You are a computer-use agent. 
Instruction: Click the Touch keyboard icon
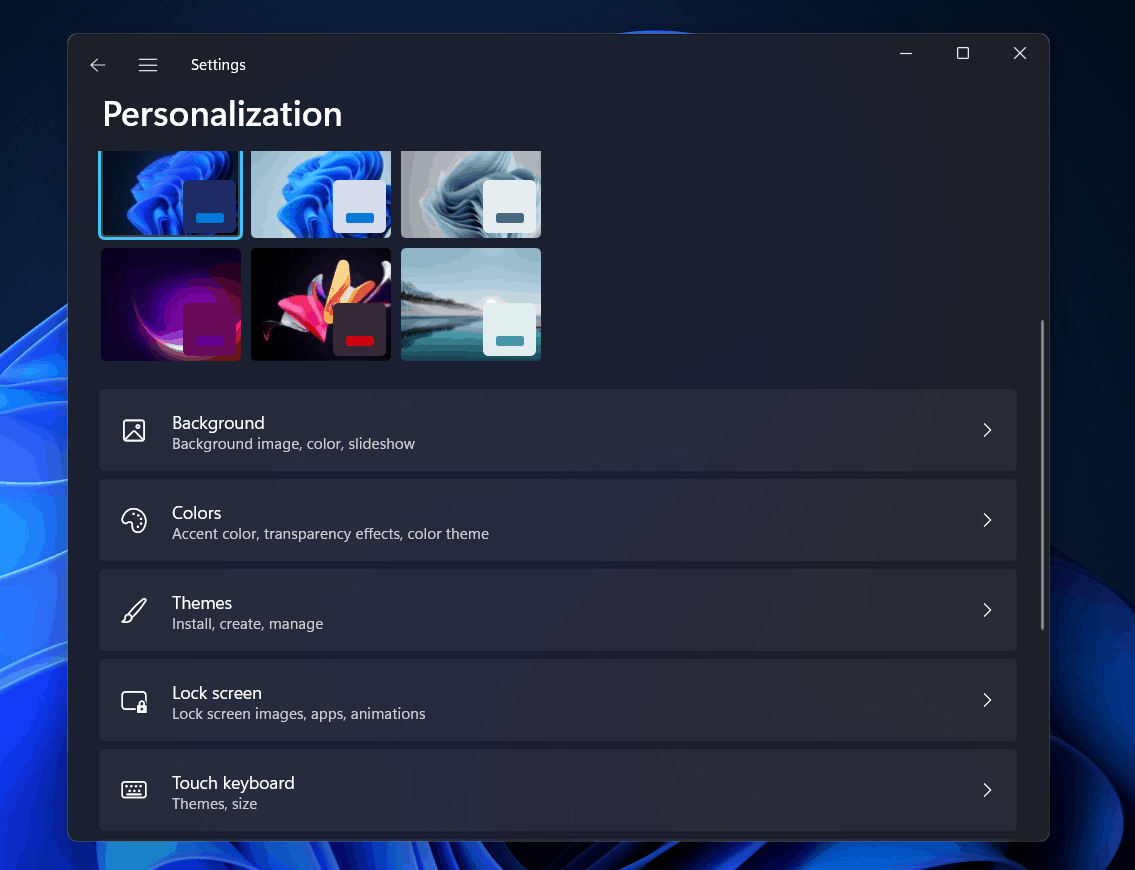tap(134, 790)
